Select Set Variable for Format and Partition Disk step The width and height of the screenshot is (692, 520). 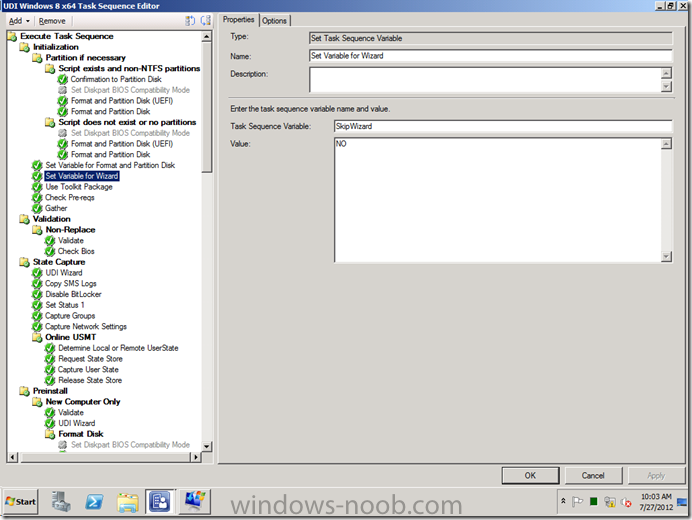(110, 165)
